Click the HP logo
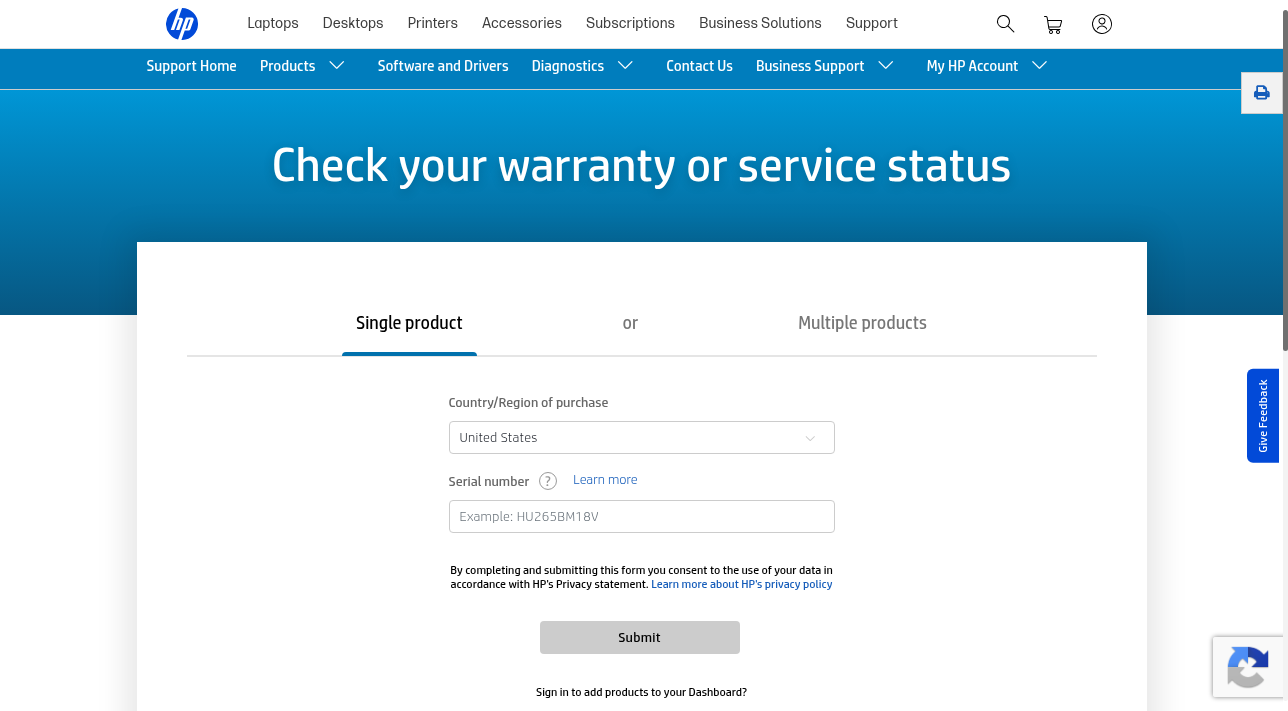The height and width of the screenshot is (711, 1288). [182, 23]
